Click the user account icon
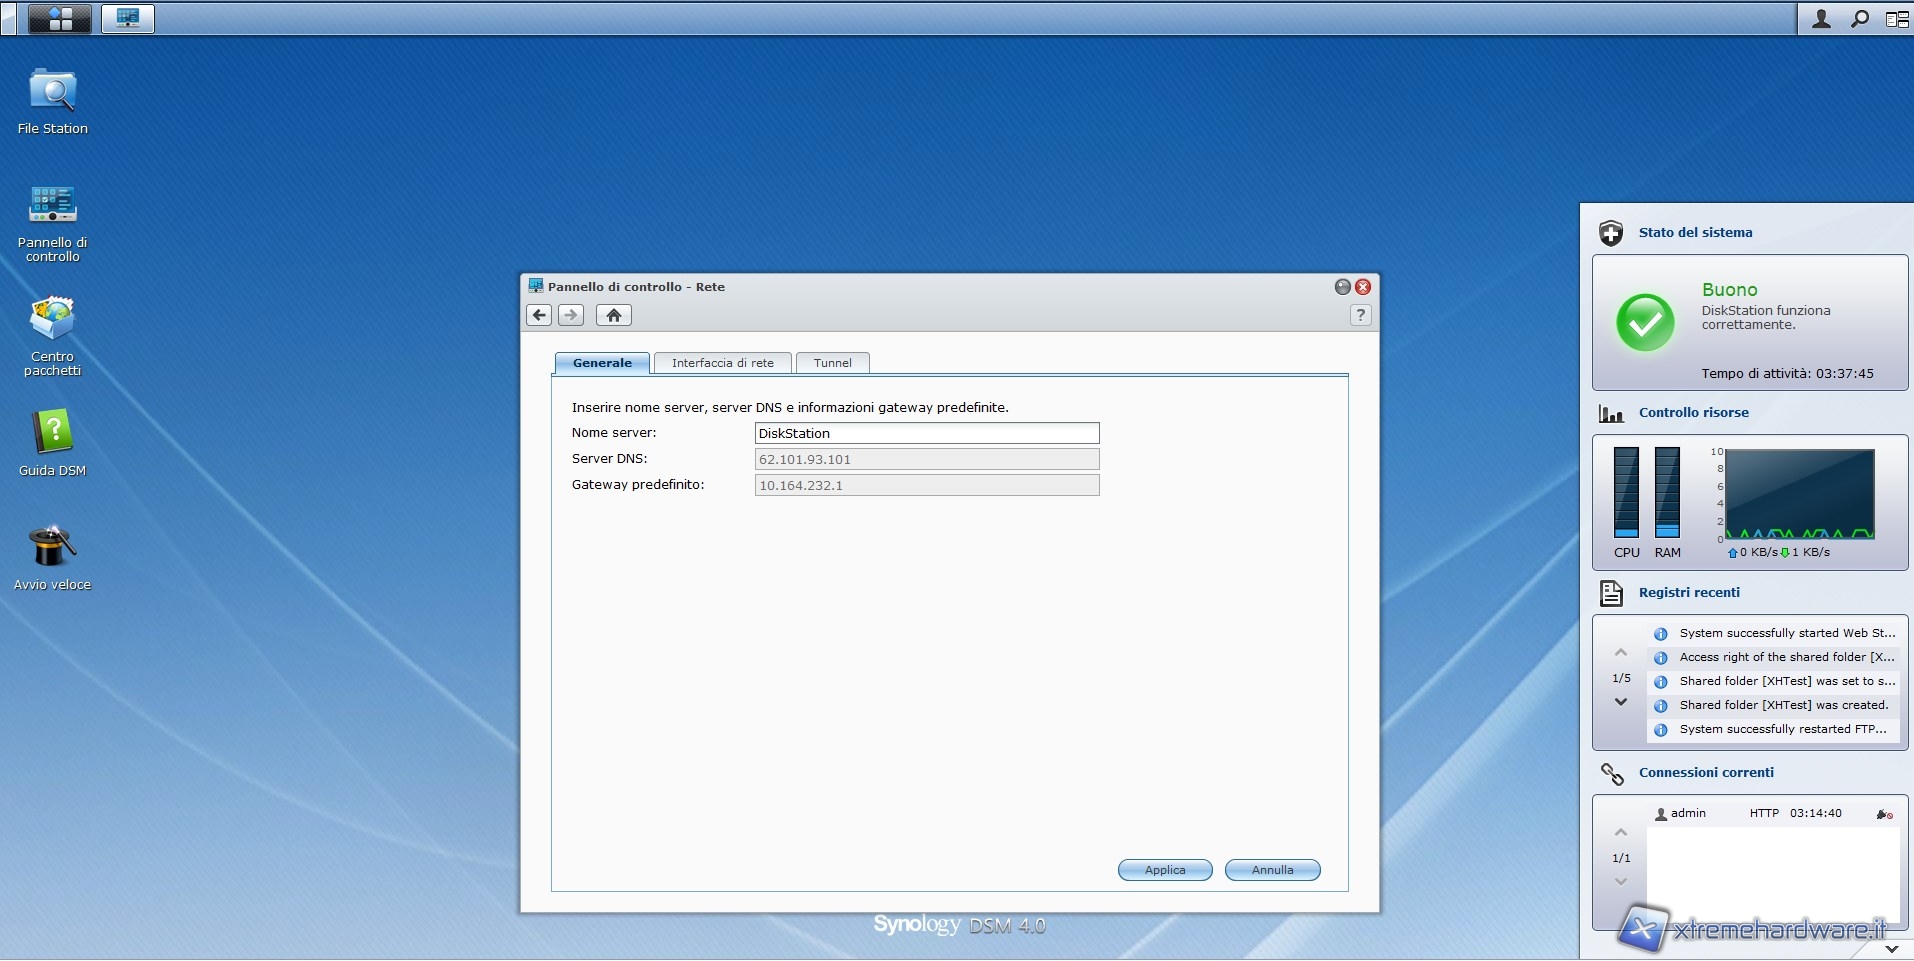The width and height of the screenshot is (1914, 961). [x=1821, y=19]
